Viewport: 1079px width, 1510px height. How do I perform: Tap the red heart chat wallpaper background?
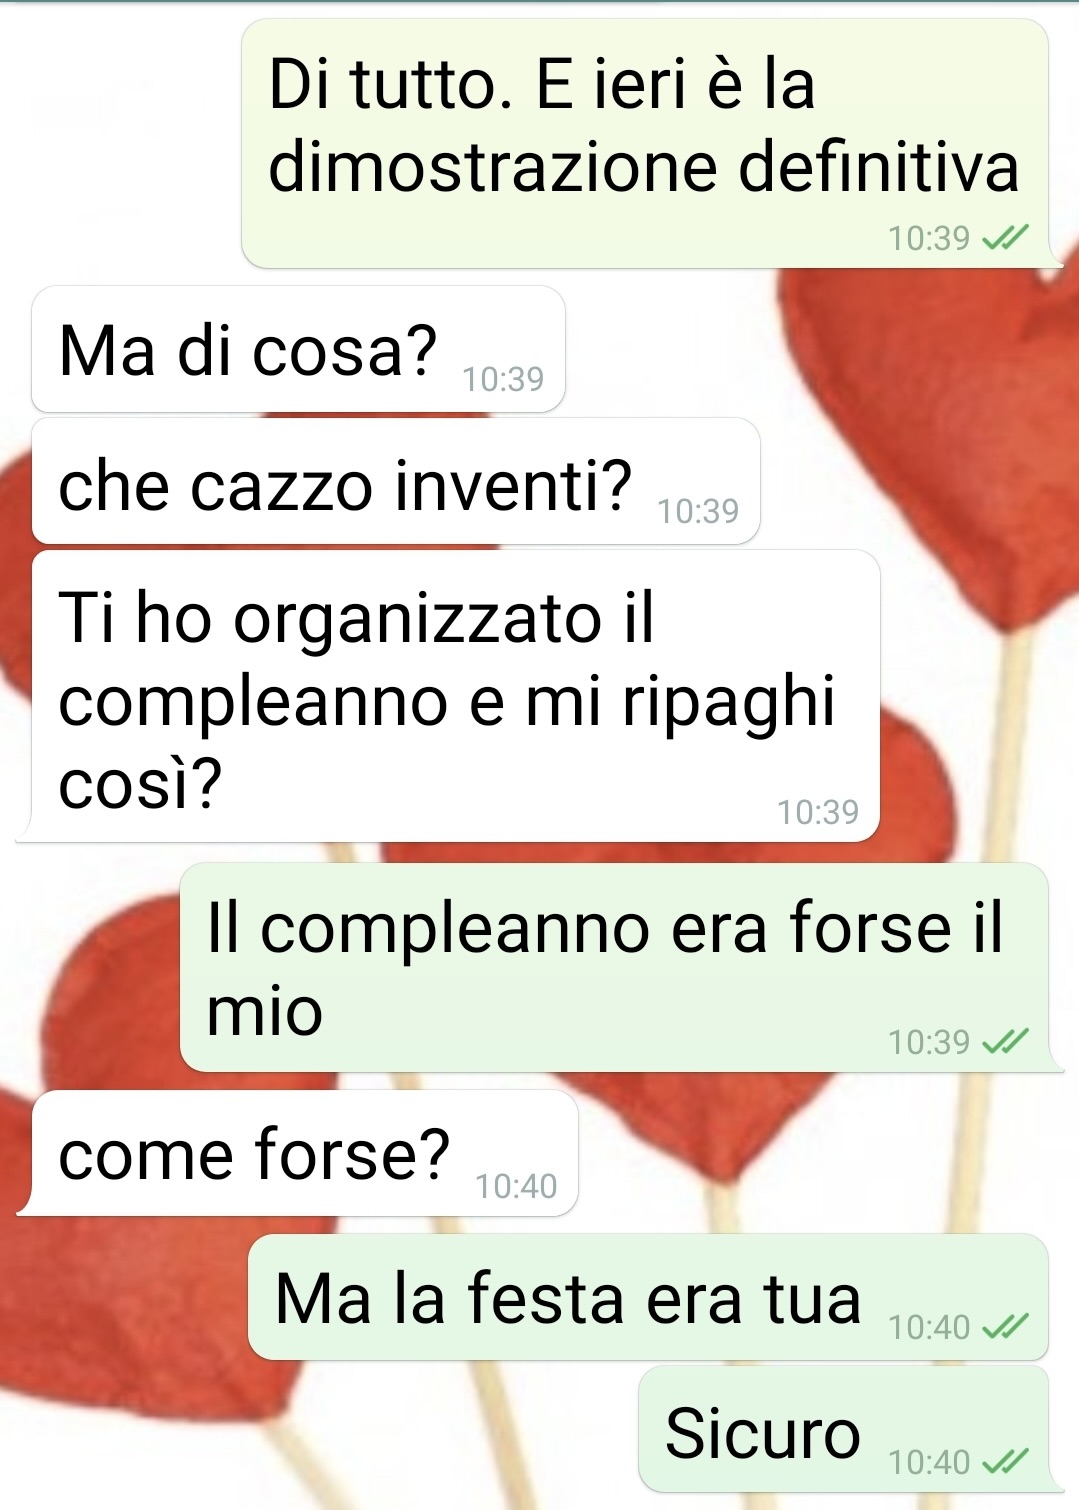(x=930, y=450)
